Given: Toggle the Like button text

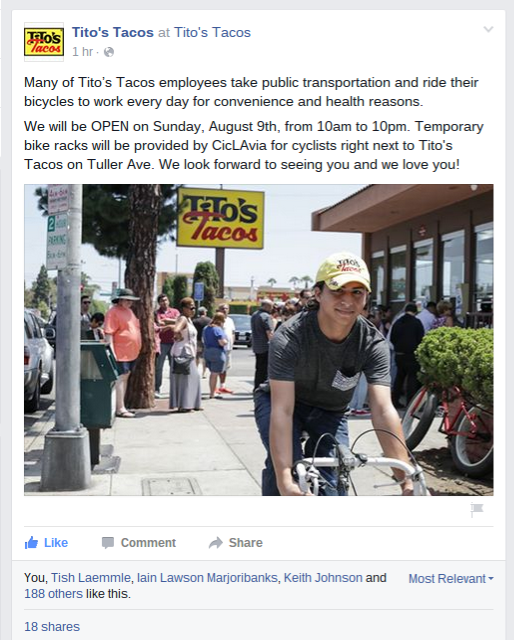Looking at the screenshot, I should tap(56, 542).
